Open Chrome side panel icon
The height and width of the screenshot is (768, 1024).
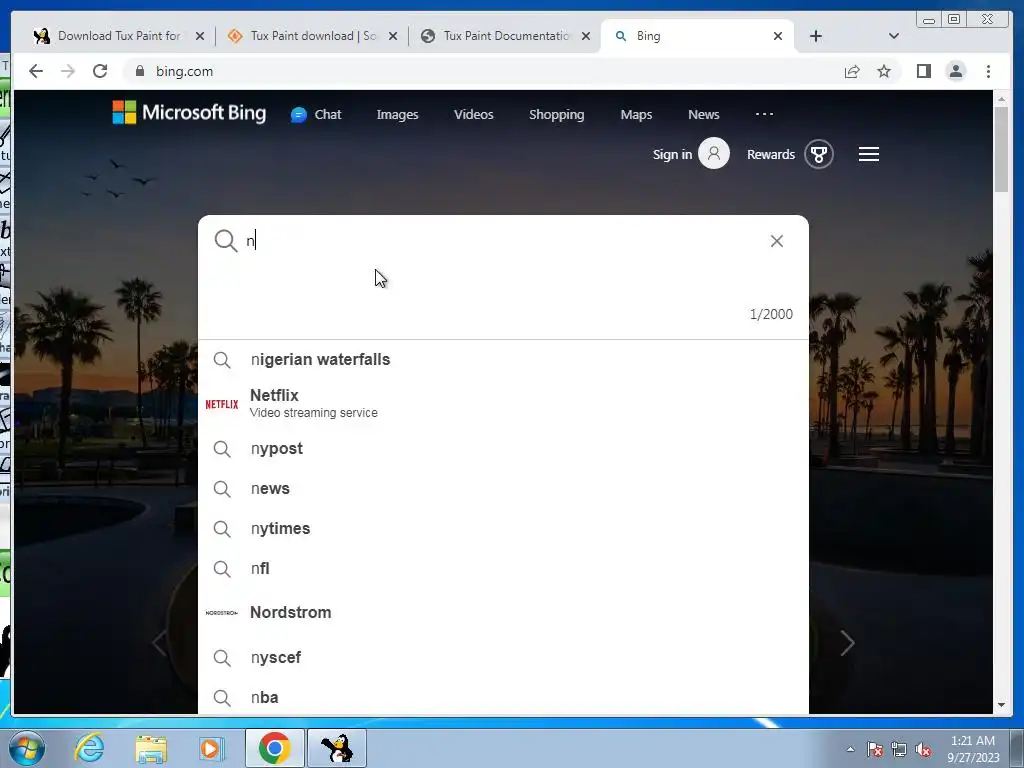pos(923,71)
